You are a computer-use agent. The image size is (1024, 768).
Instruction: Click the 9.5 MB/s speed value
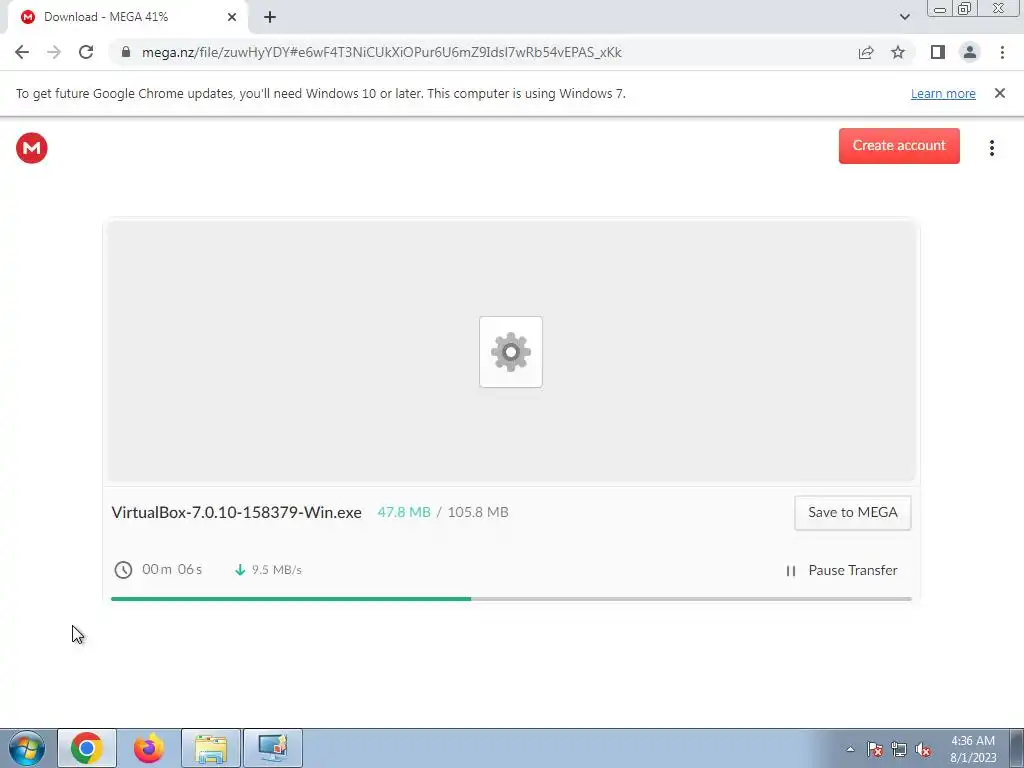click(x=277, y=570)
